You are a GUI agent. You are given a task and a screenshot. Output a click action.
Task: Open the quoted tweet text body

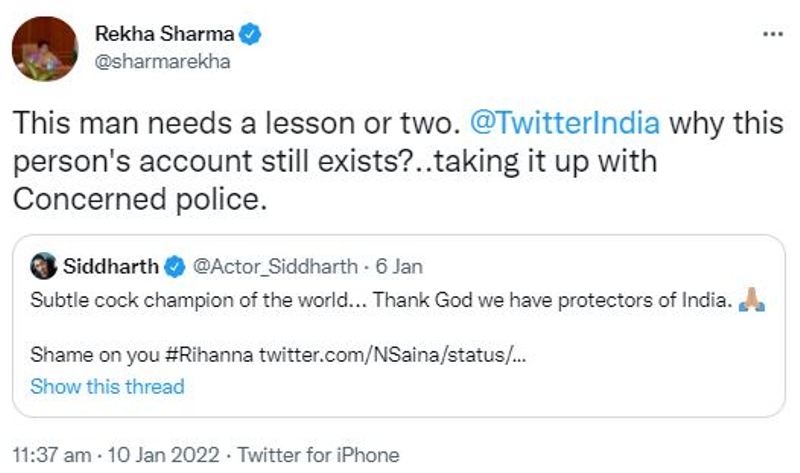click(x=397, y=327)
